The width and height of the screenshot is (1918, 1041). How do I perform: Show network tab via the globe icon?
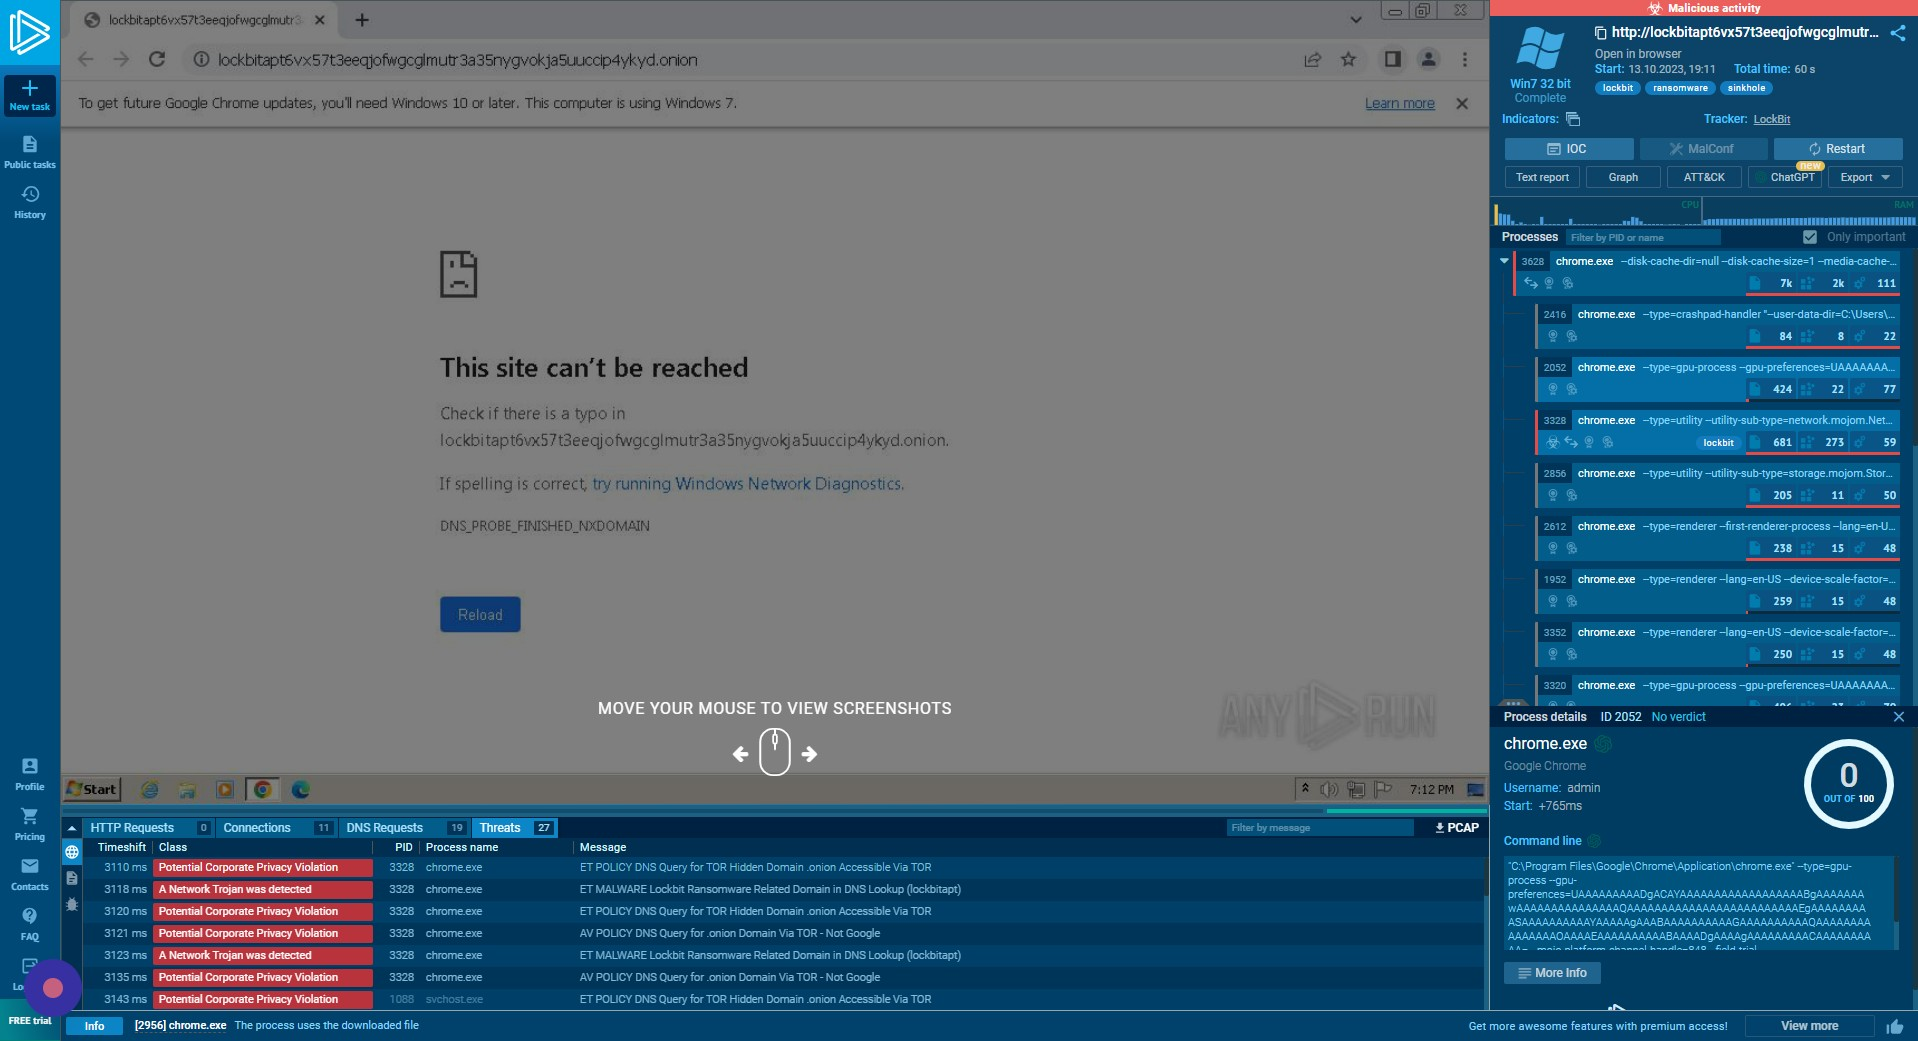click(72, 852)
